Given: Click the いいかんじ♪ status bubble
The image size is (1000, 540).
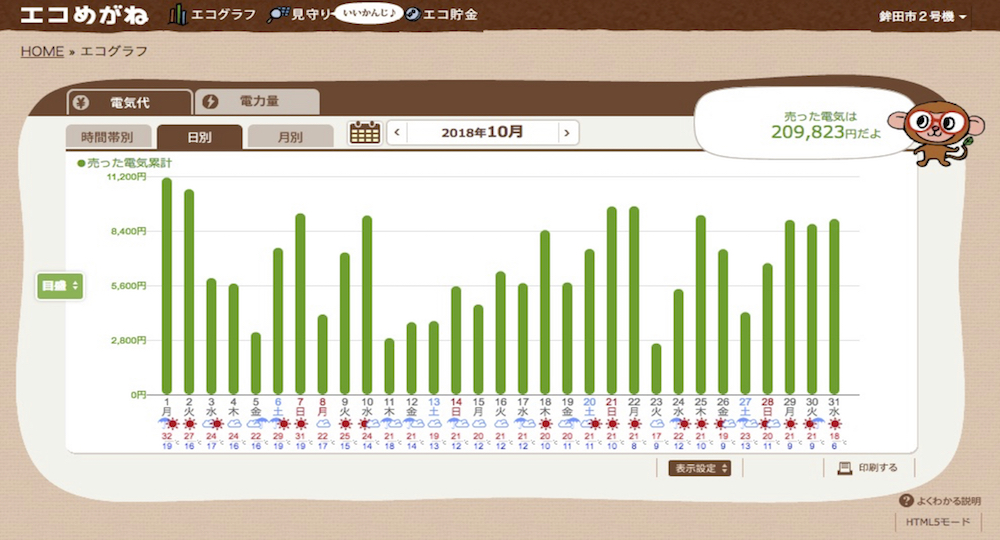Looking at the screenshot, I should coord(369,13).
